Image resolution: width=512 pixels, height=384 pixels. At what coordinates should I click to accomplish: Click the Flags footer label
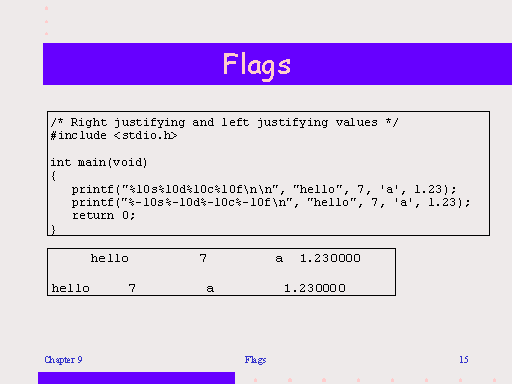point(255,360)
